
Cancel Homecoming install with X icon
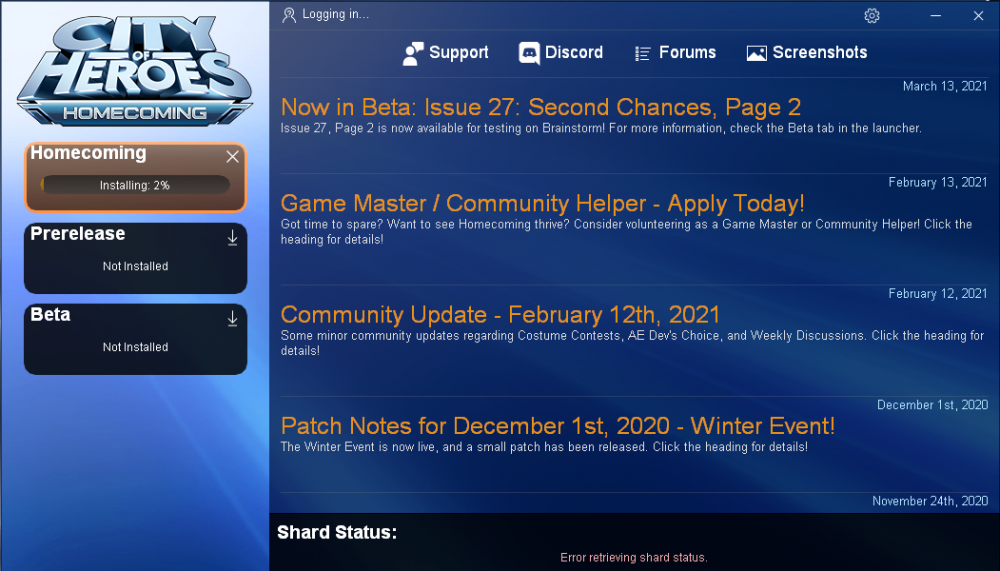232,156
